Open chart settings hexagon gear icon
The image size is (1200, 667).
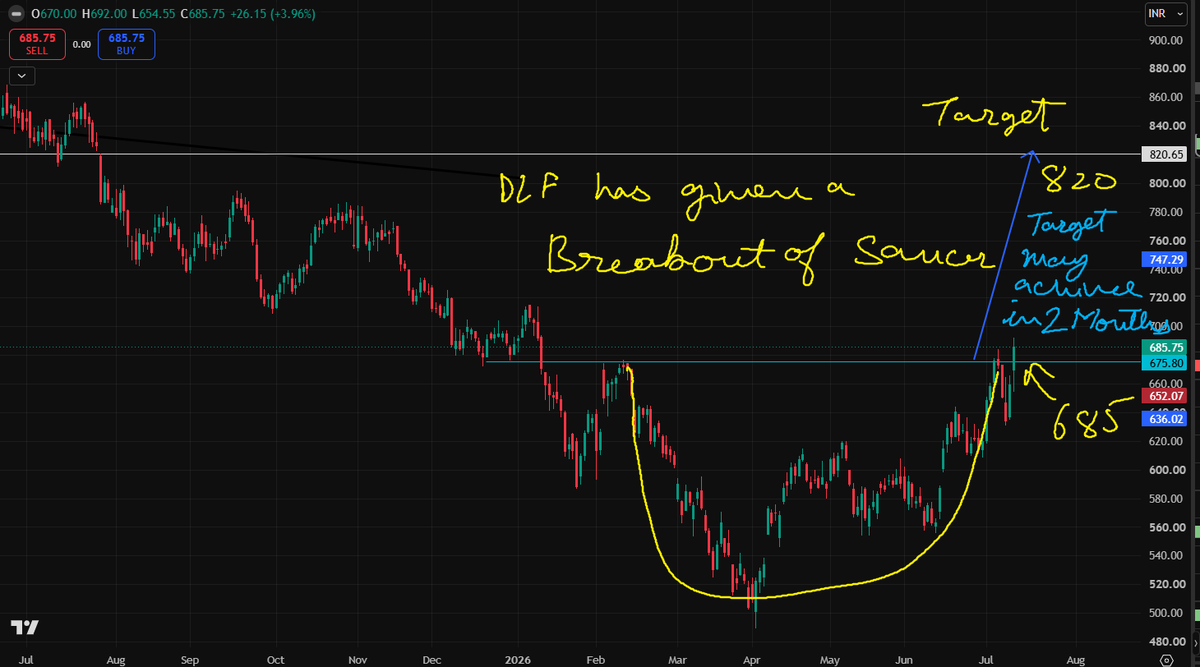pos(1166,659)
